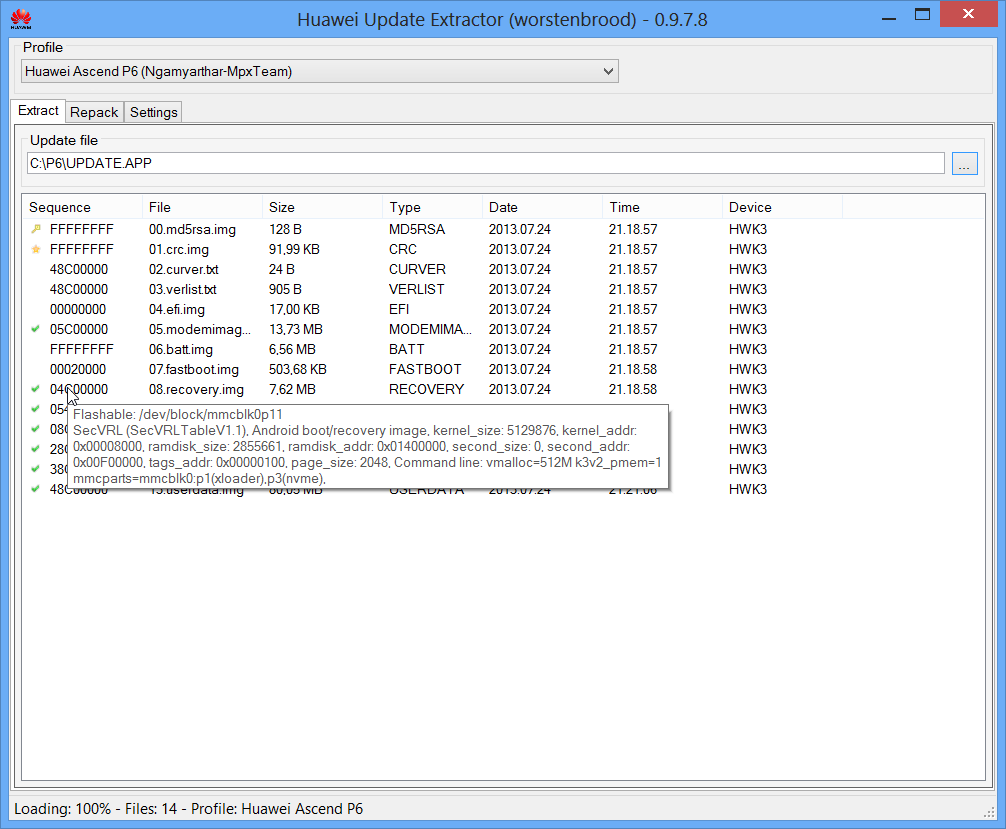Sort by Device column header

782,207
